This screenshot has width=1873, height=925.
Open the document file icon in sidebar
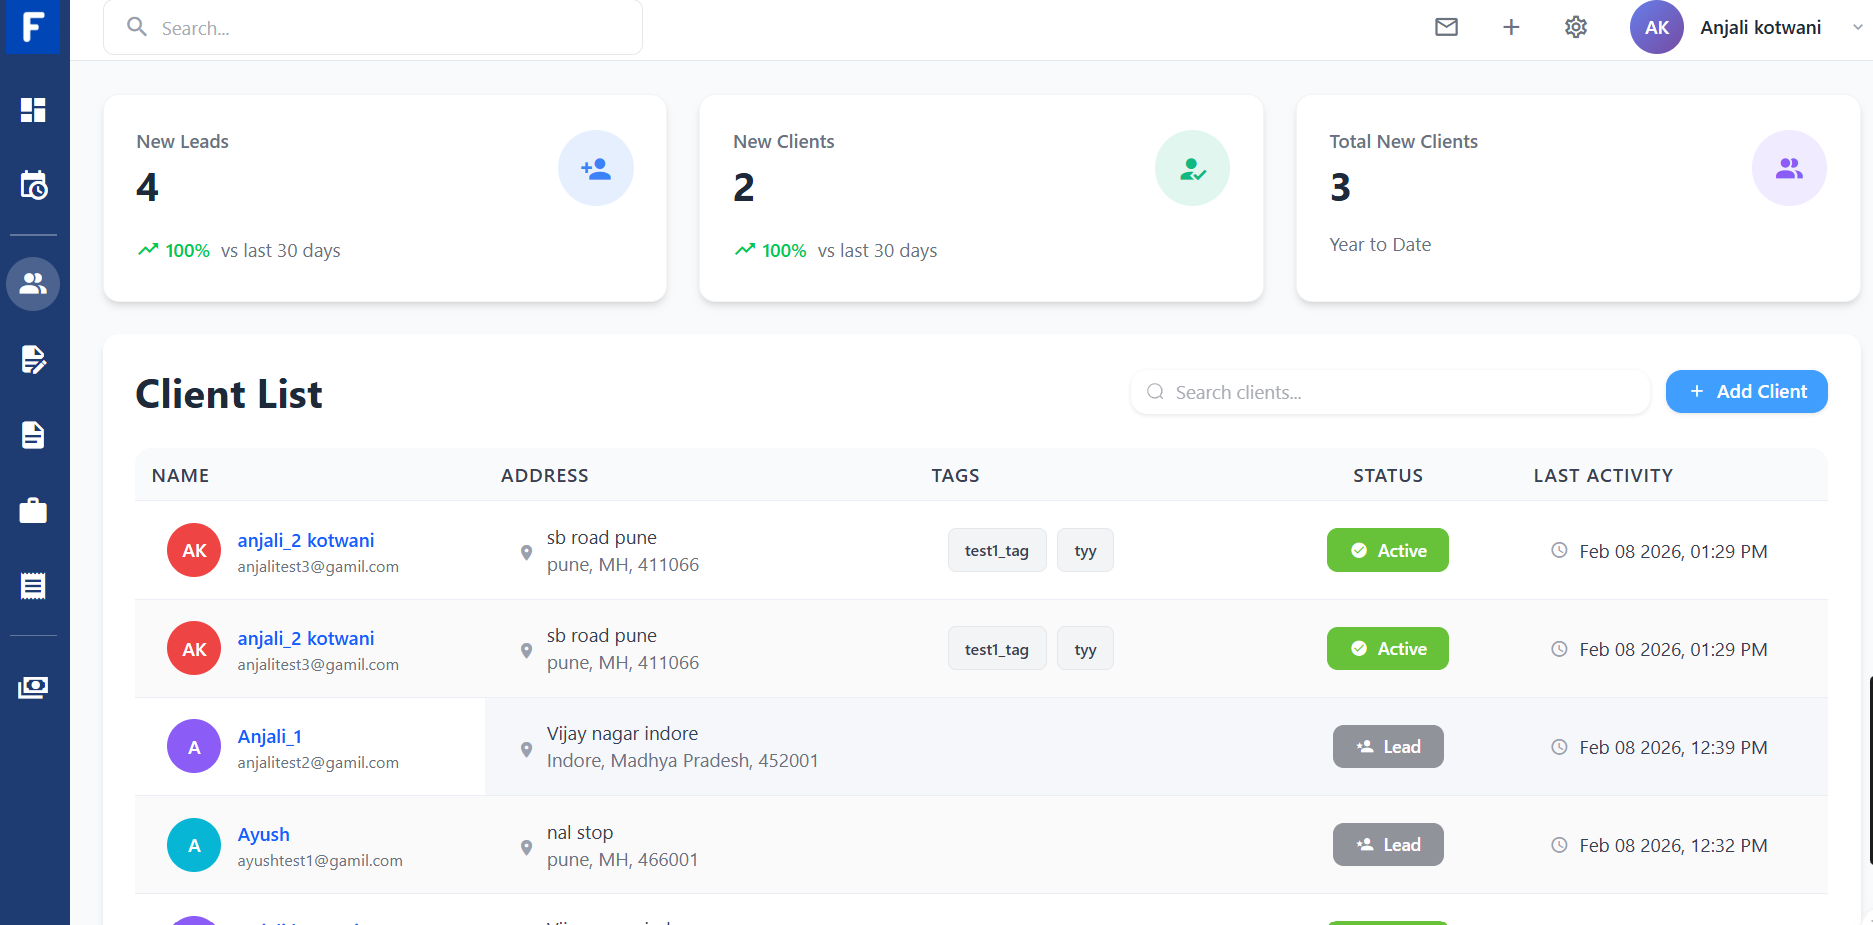click(33, 435)
